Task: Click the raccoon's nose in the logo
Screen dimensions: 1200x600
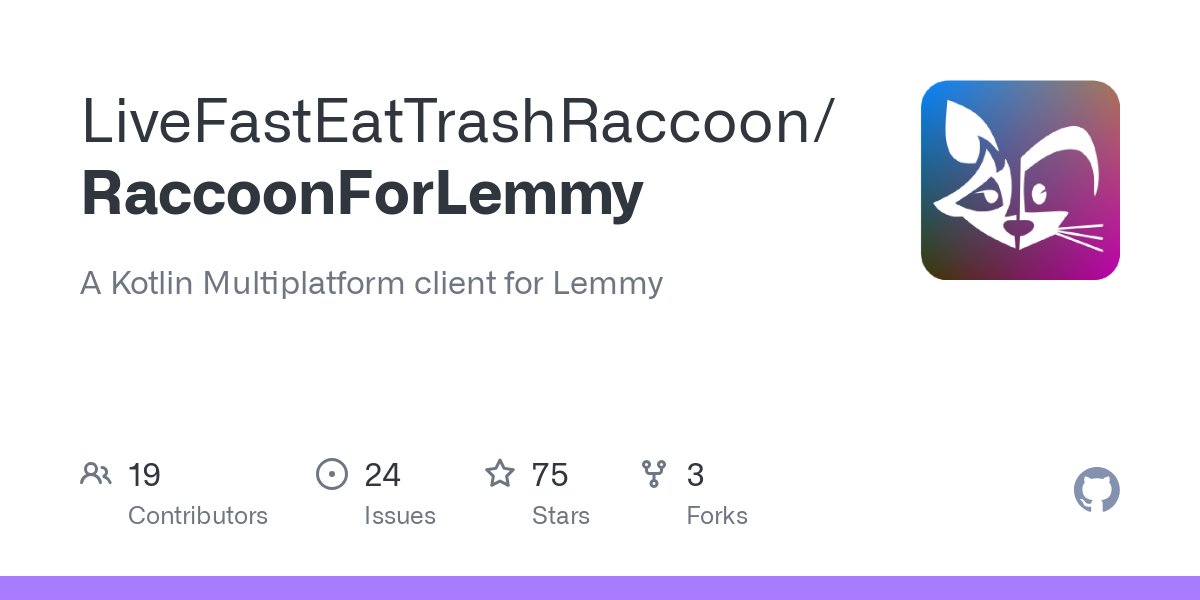Action: (1019, 230)
